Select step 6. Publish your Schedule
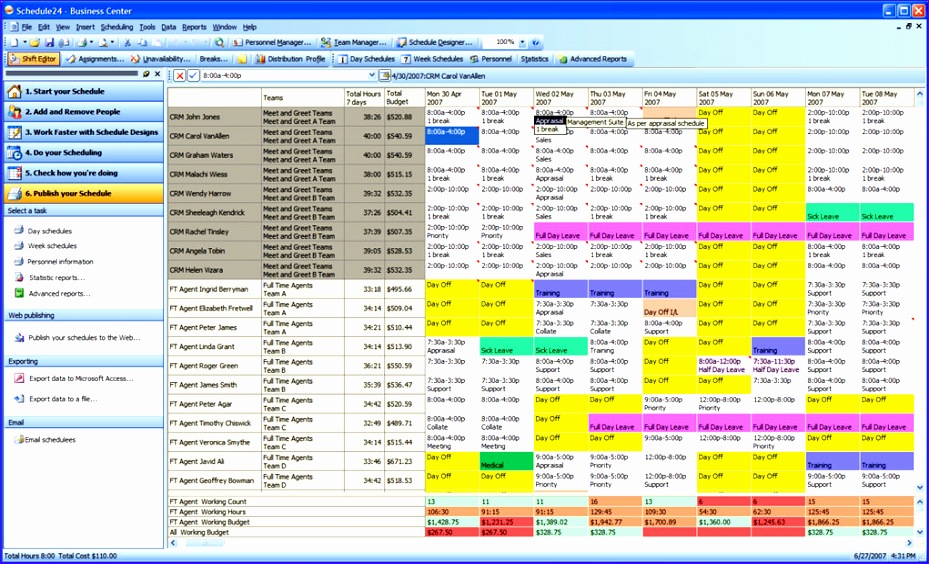 click(x=84, y=194)
